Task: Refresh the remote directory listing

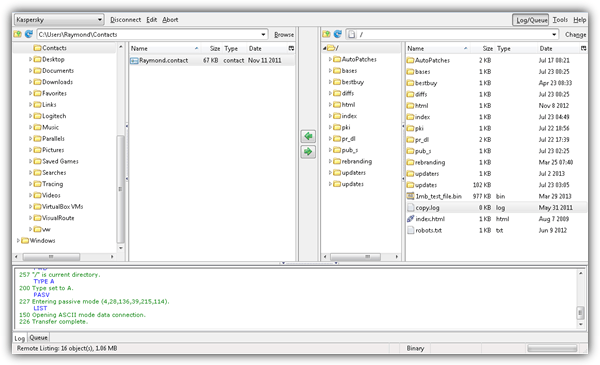Action: coord(338,34)
